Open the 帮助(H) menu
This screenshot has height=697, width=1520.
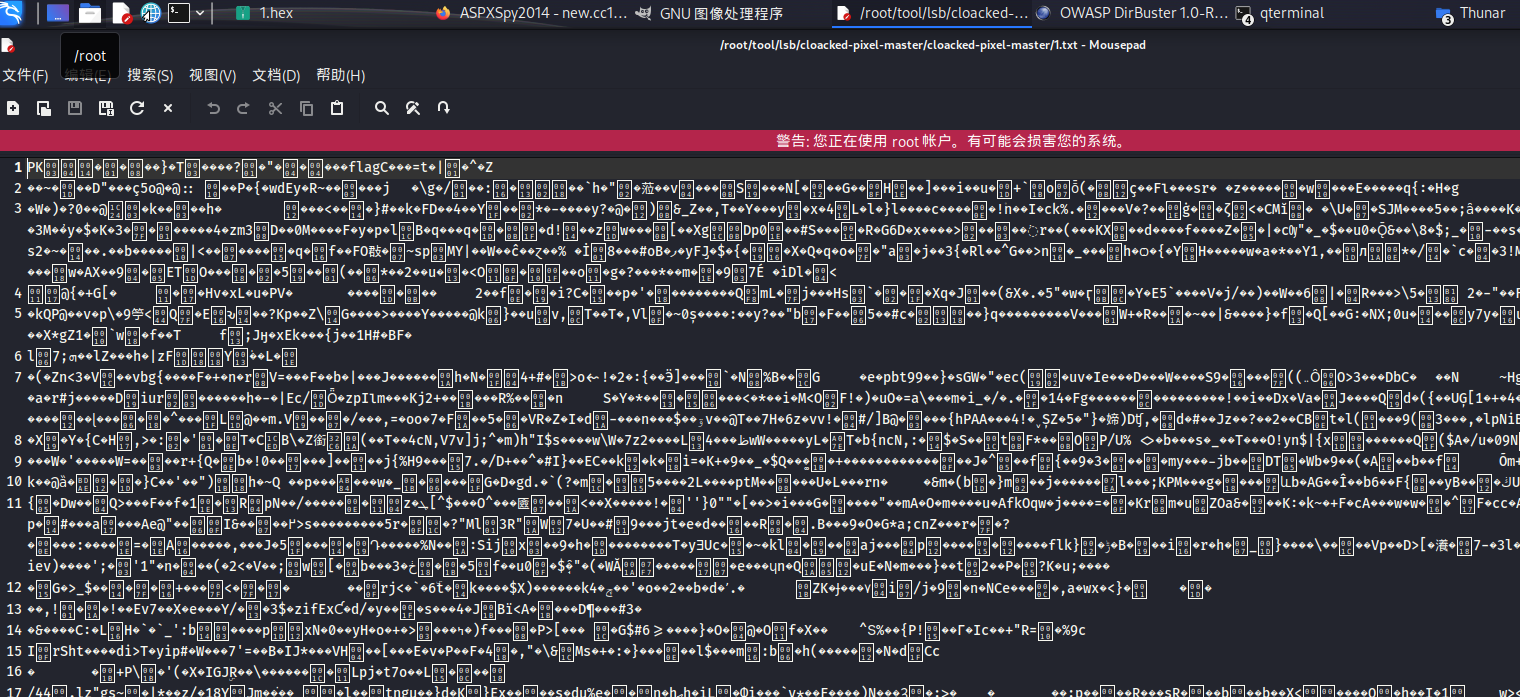[x=340, y=76]
